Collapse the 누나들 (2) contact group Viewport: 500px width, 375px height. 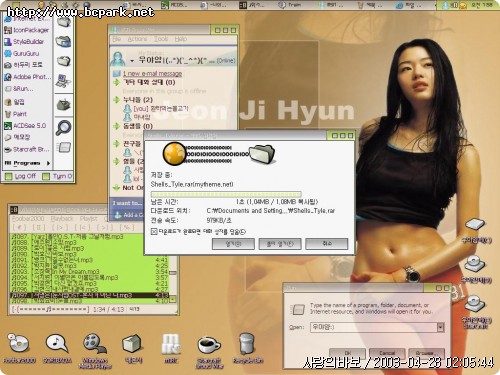117,99
